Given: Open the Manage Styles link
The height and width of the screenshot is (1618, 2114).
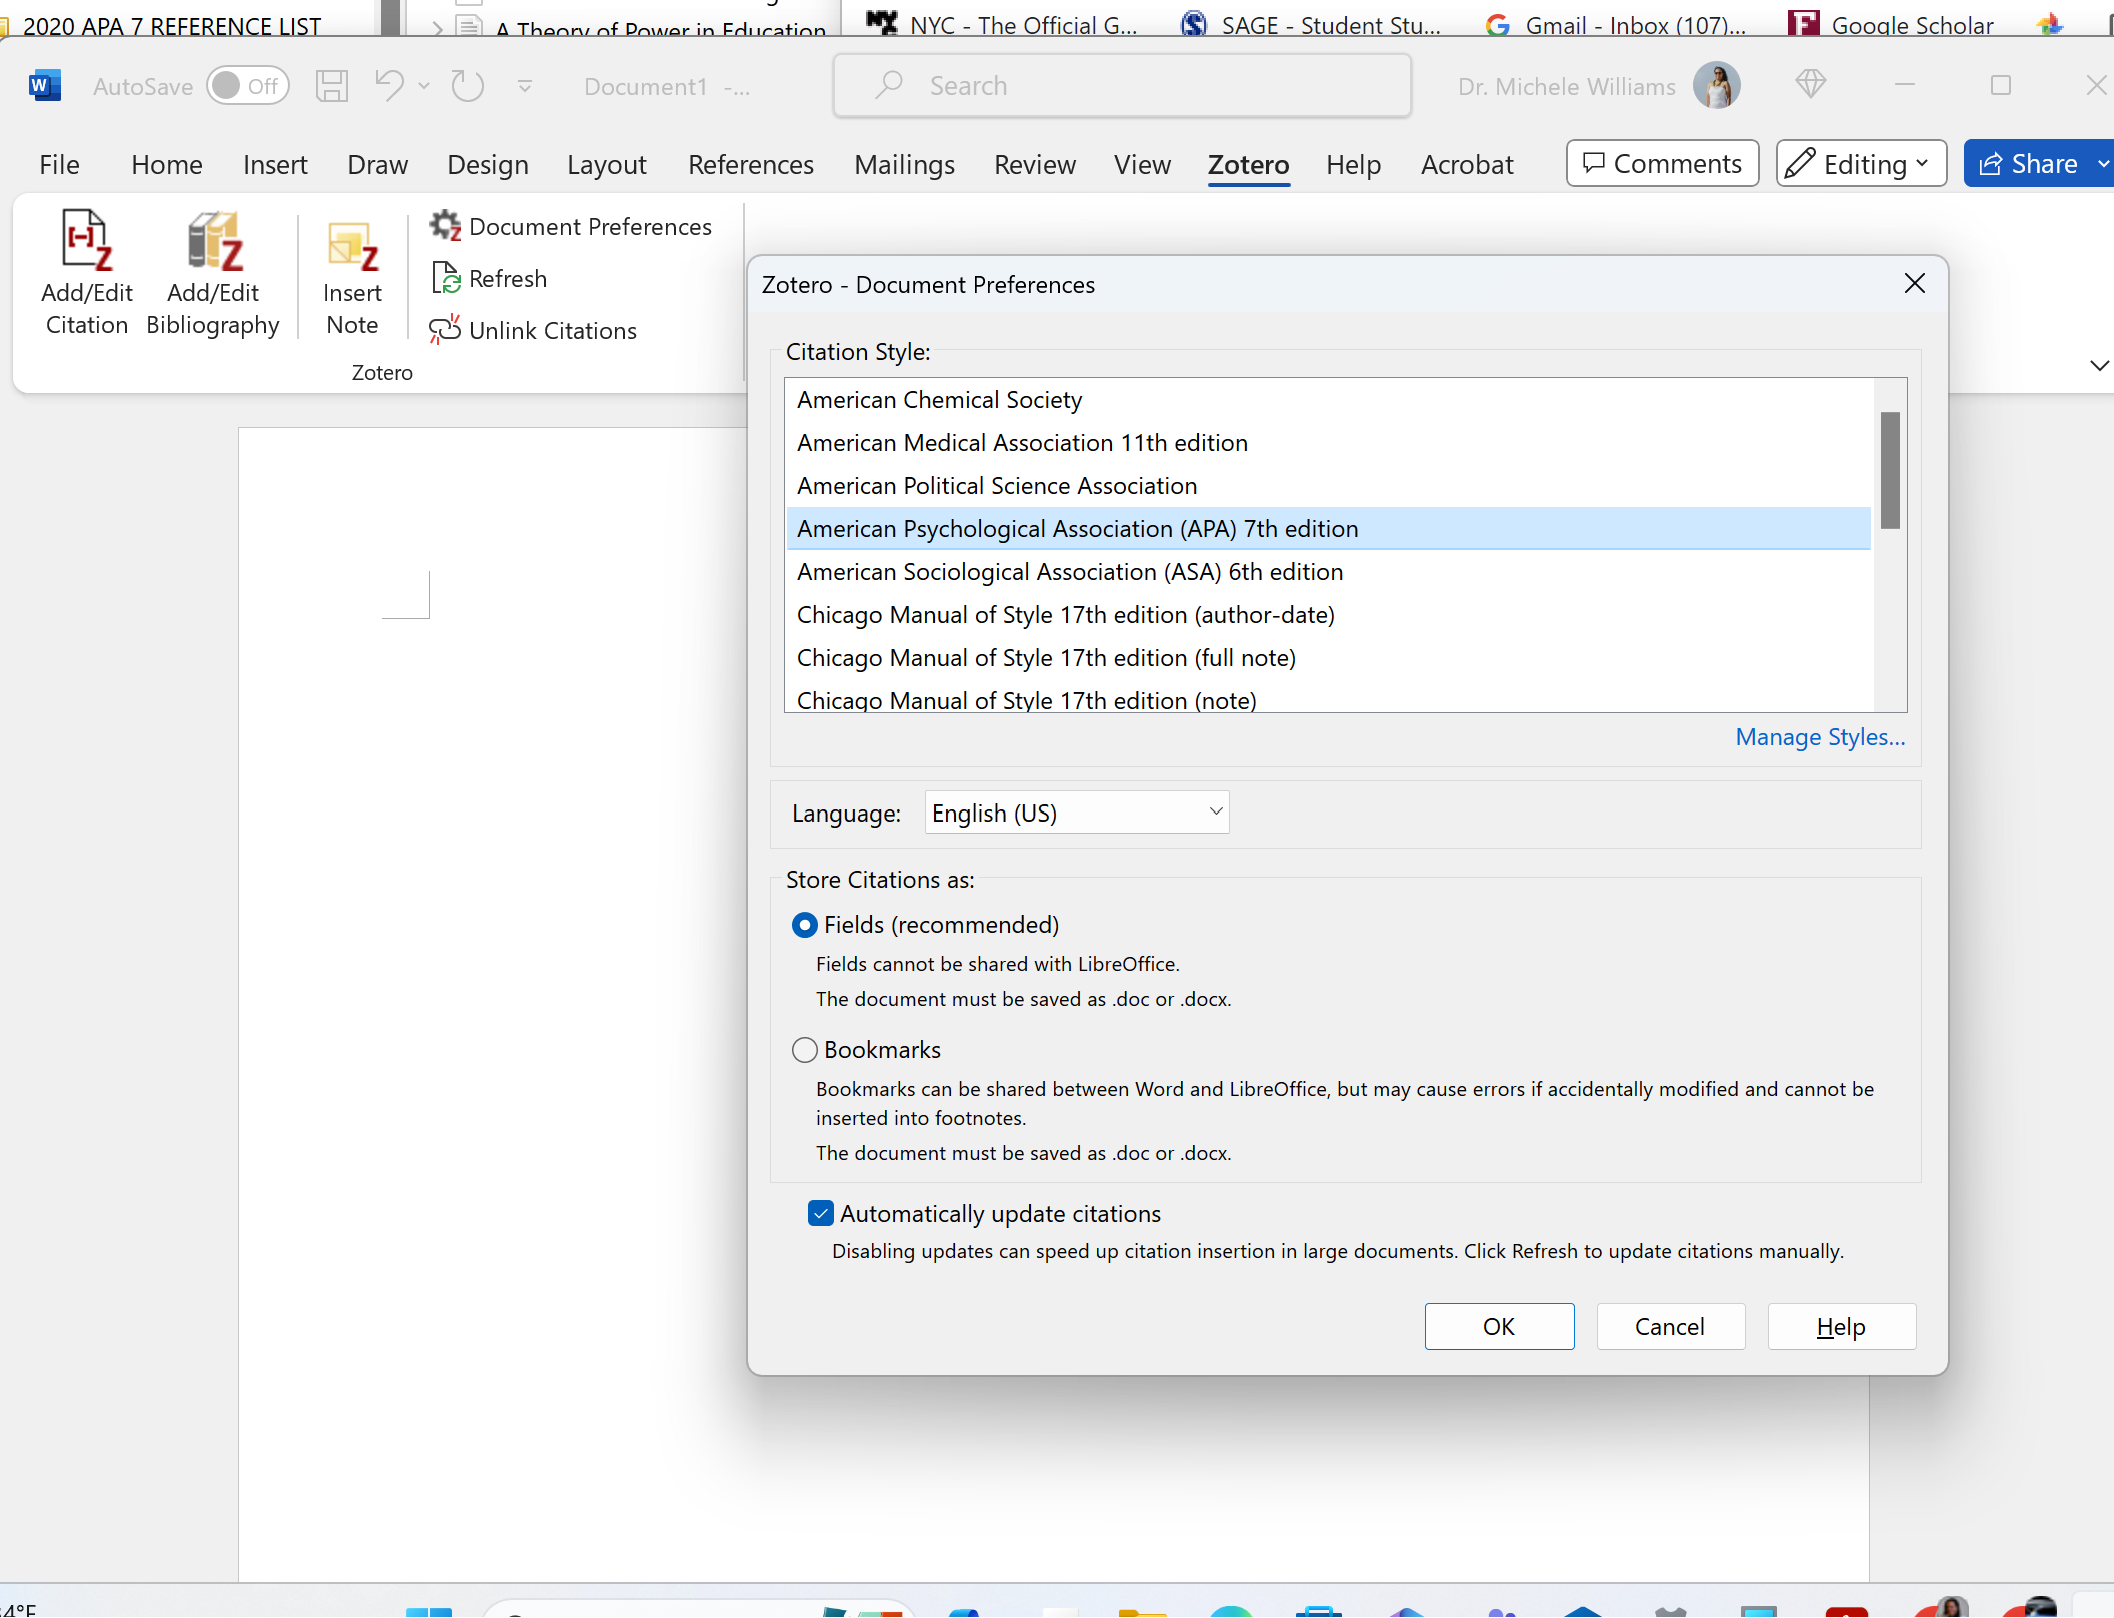Looking at the screenshot, I should click(x=1819, y=737).
